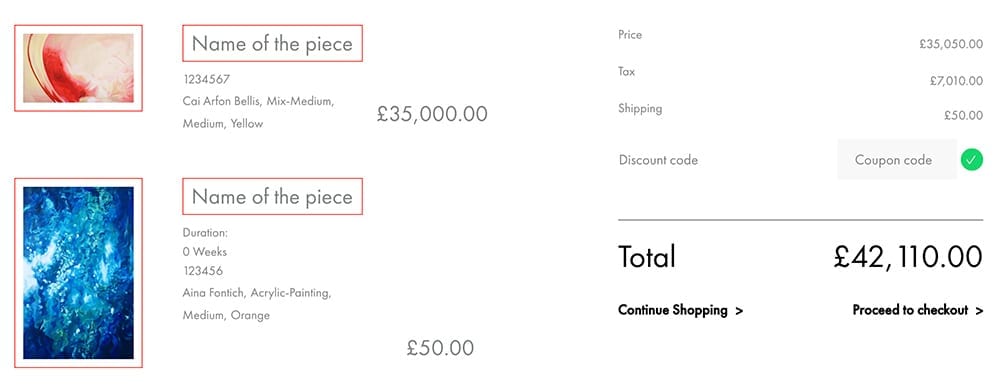The width and height of the screenshot is (1000, 392).
Task: Click the Shipping cost £50.00 row
Action: (x=800, y=112)
